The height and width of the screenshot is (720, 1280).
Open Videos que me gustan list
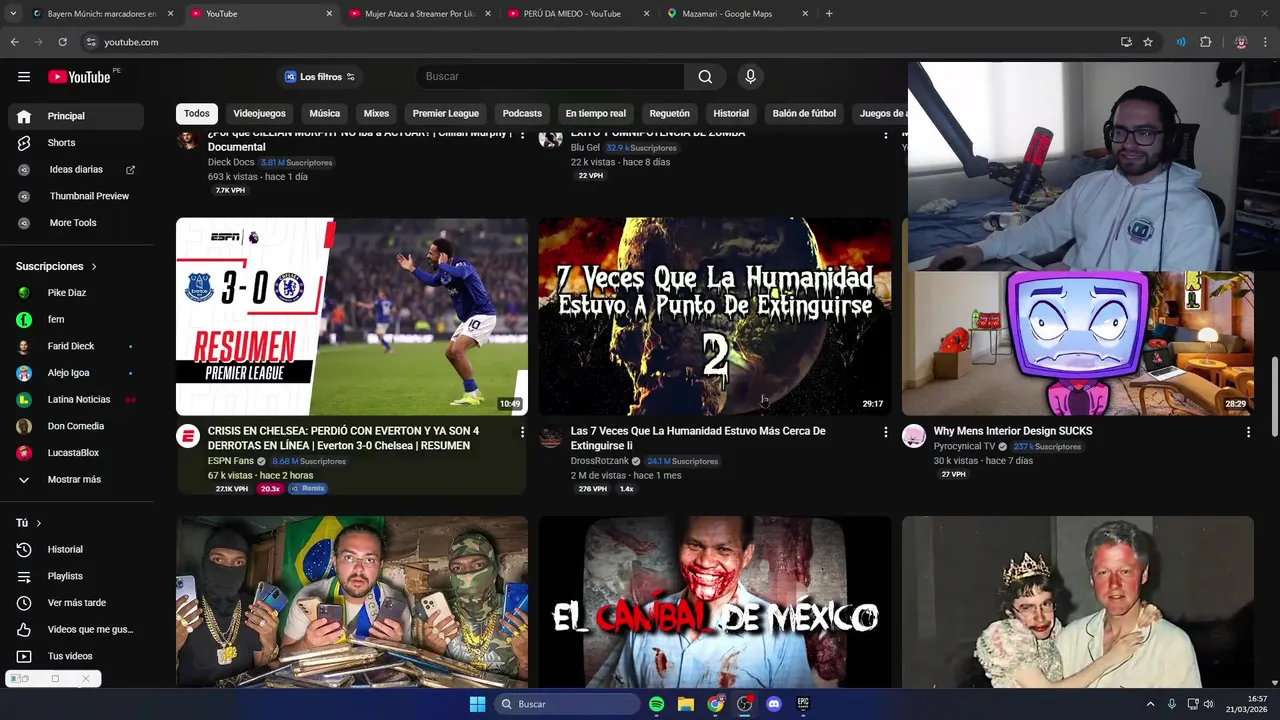coord(75,630)
